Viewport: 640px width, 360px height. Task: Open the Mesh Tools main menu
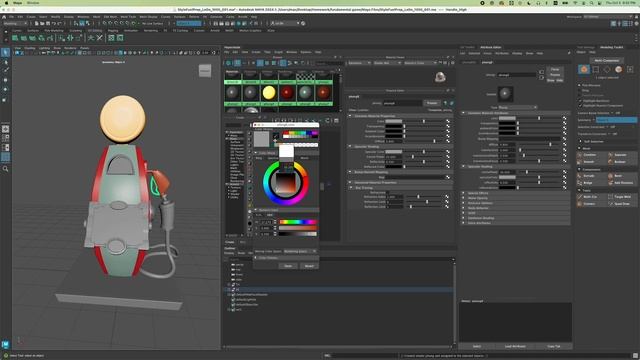[x=128, y=17]
